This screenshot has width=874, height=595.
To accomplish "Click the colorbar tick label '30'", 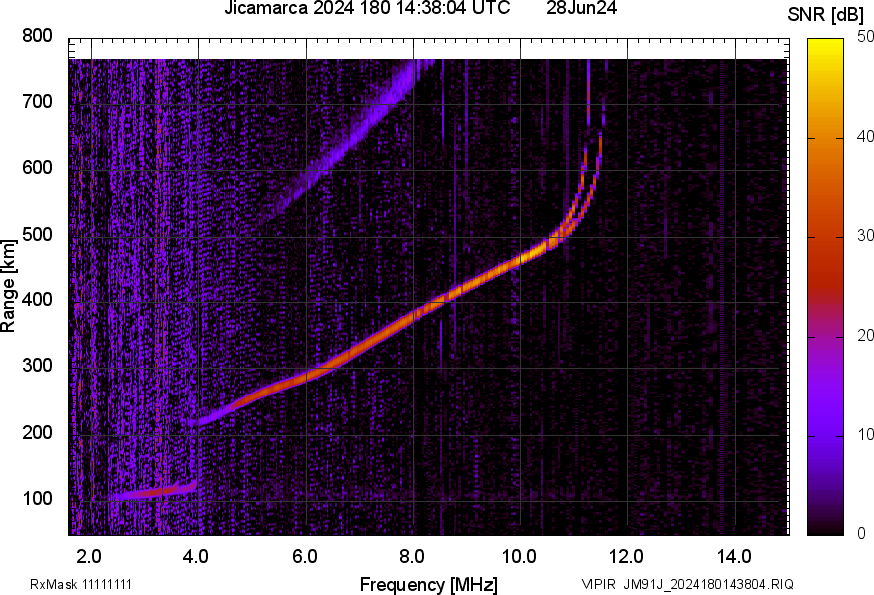I will [865, 235].
